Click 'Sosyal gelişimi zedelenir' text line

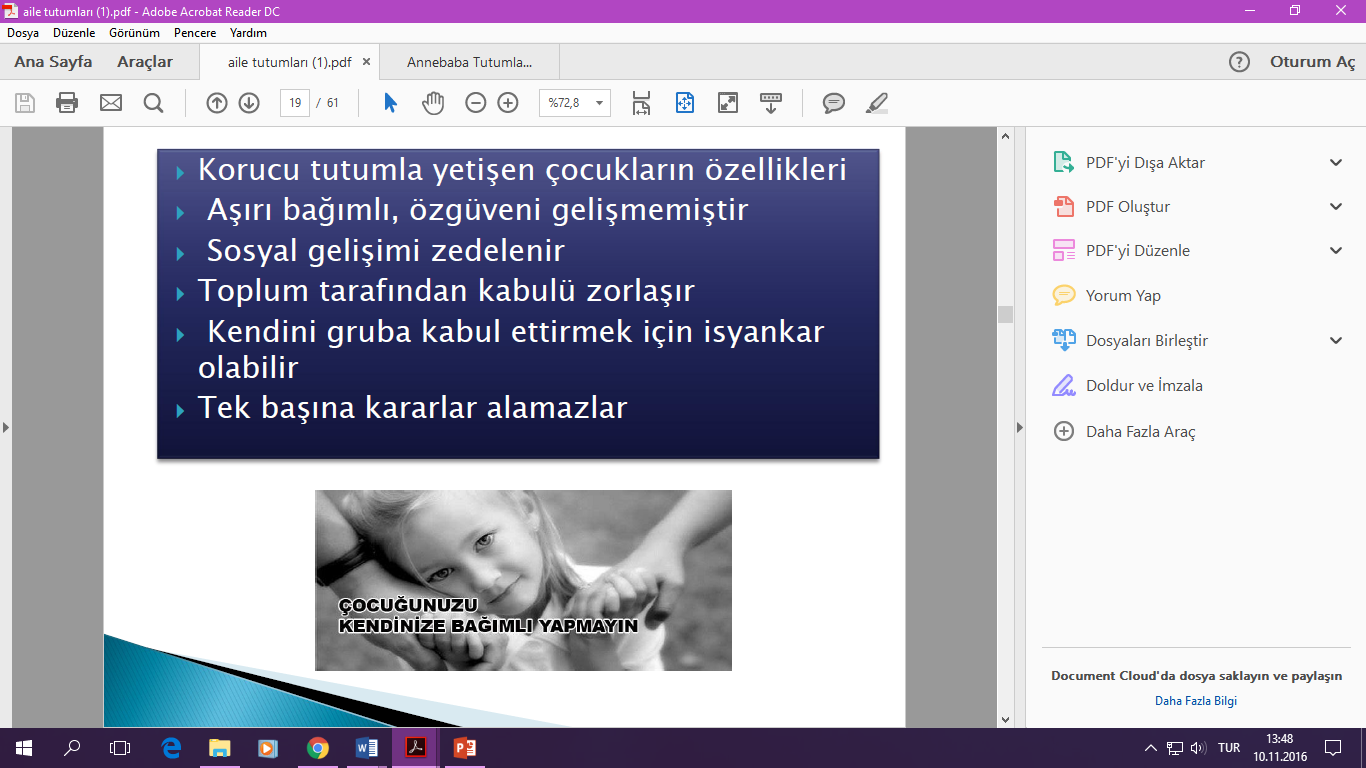386,250
